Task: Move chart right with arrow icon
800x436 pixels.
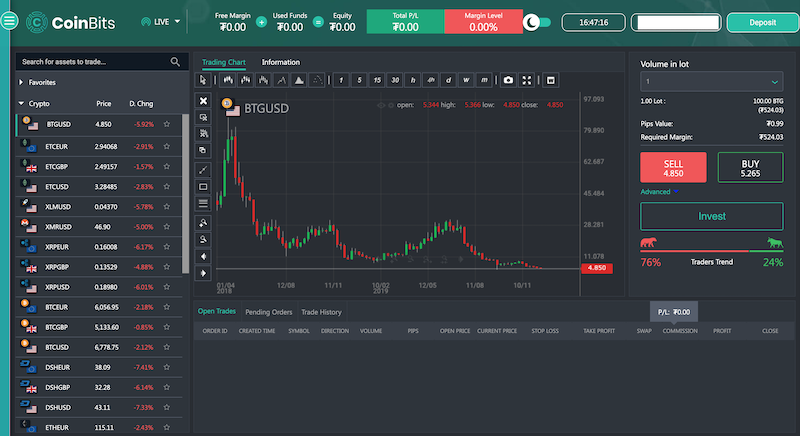Action: pos(203,273)
